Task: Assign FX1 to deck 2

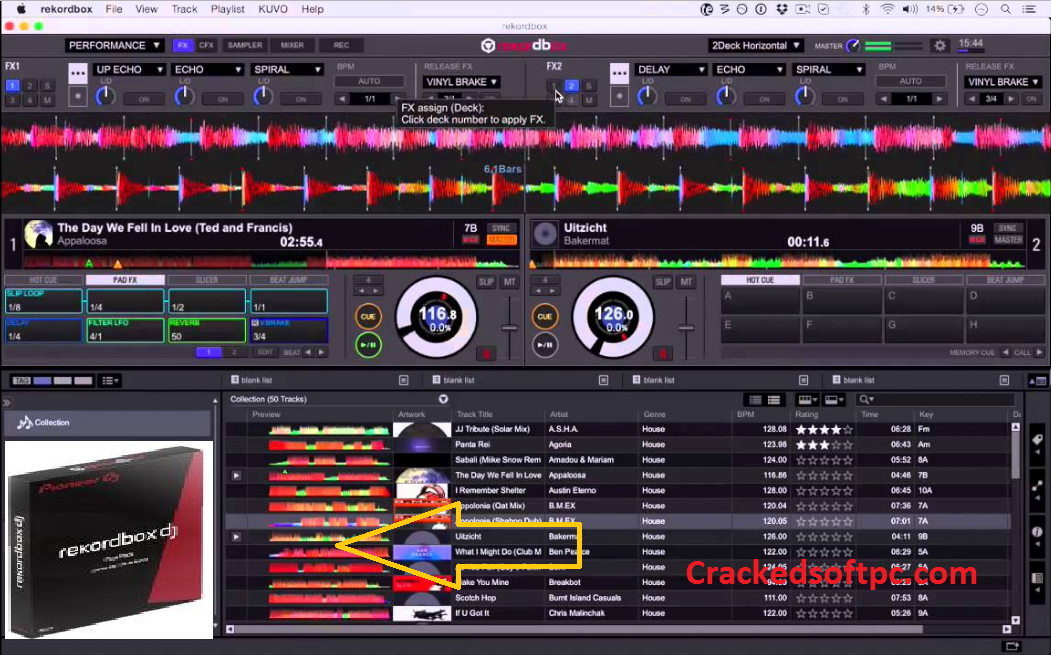Action: [x=29, y=86]
